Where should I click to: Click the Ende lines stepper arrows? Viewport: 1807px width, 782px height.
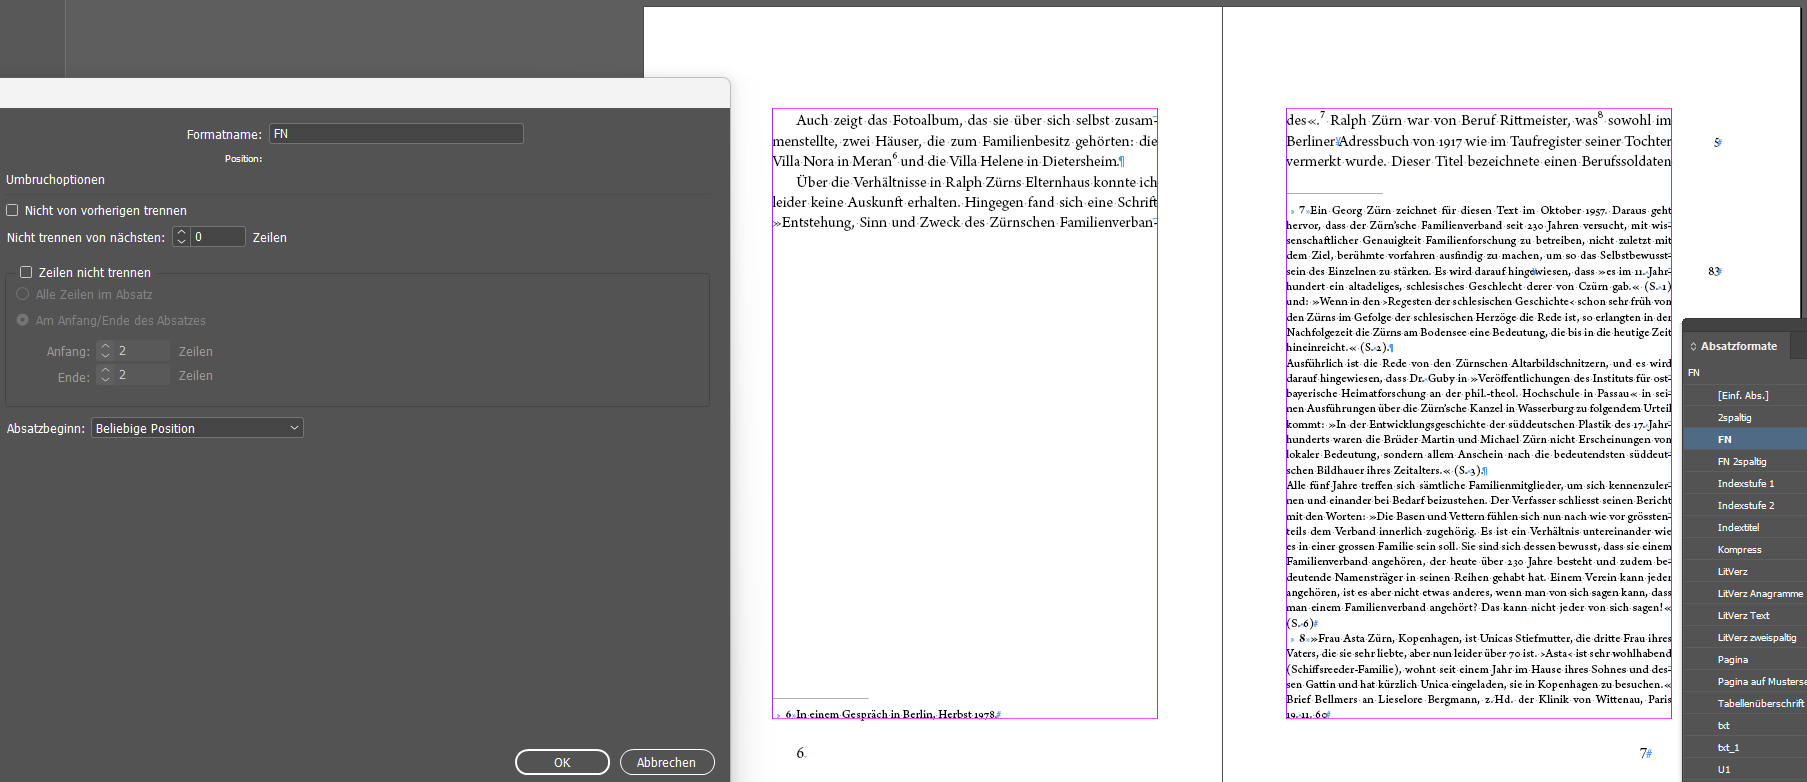point(105,375)
